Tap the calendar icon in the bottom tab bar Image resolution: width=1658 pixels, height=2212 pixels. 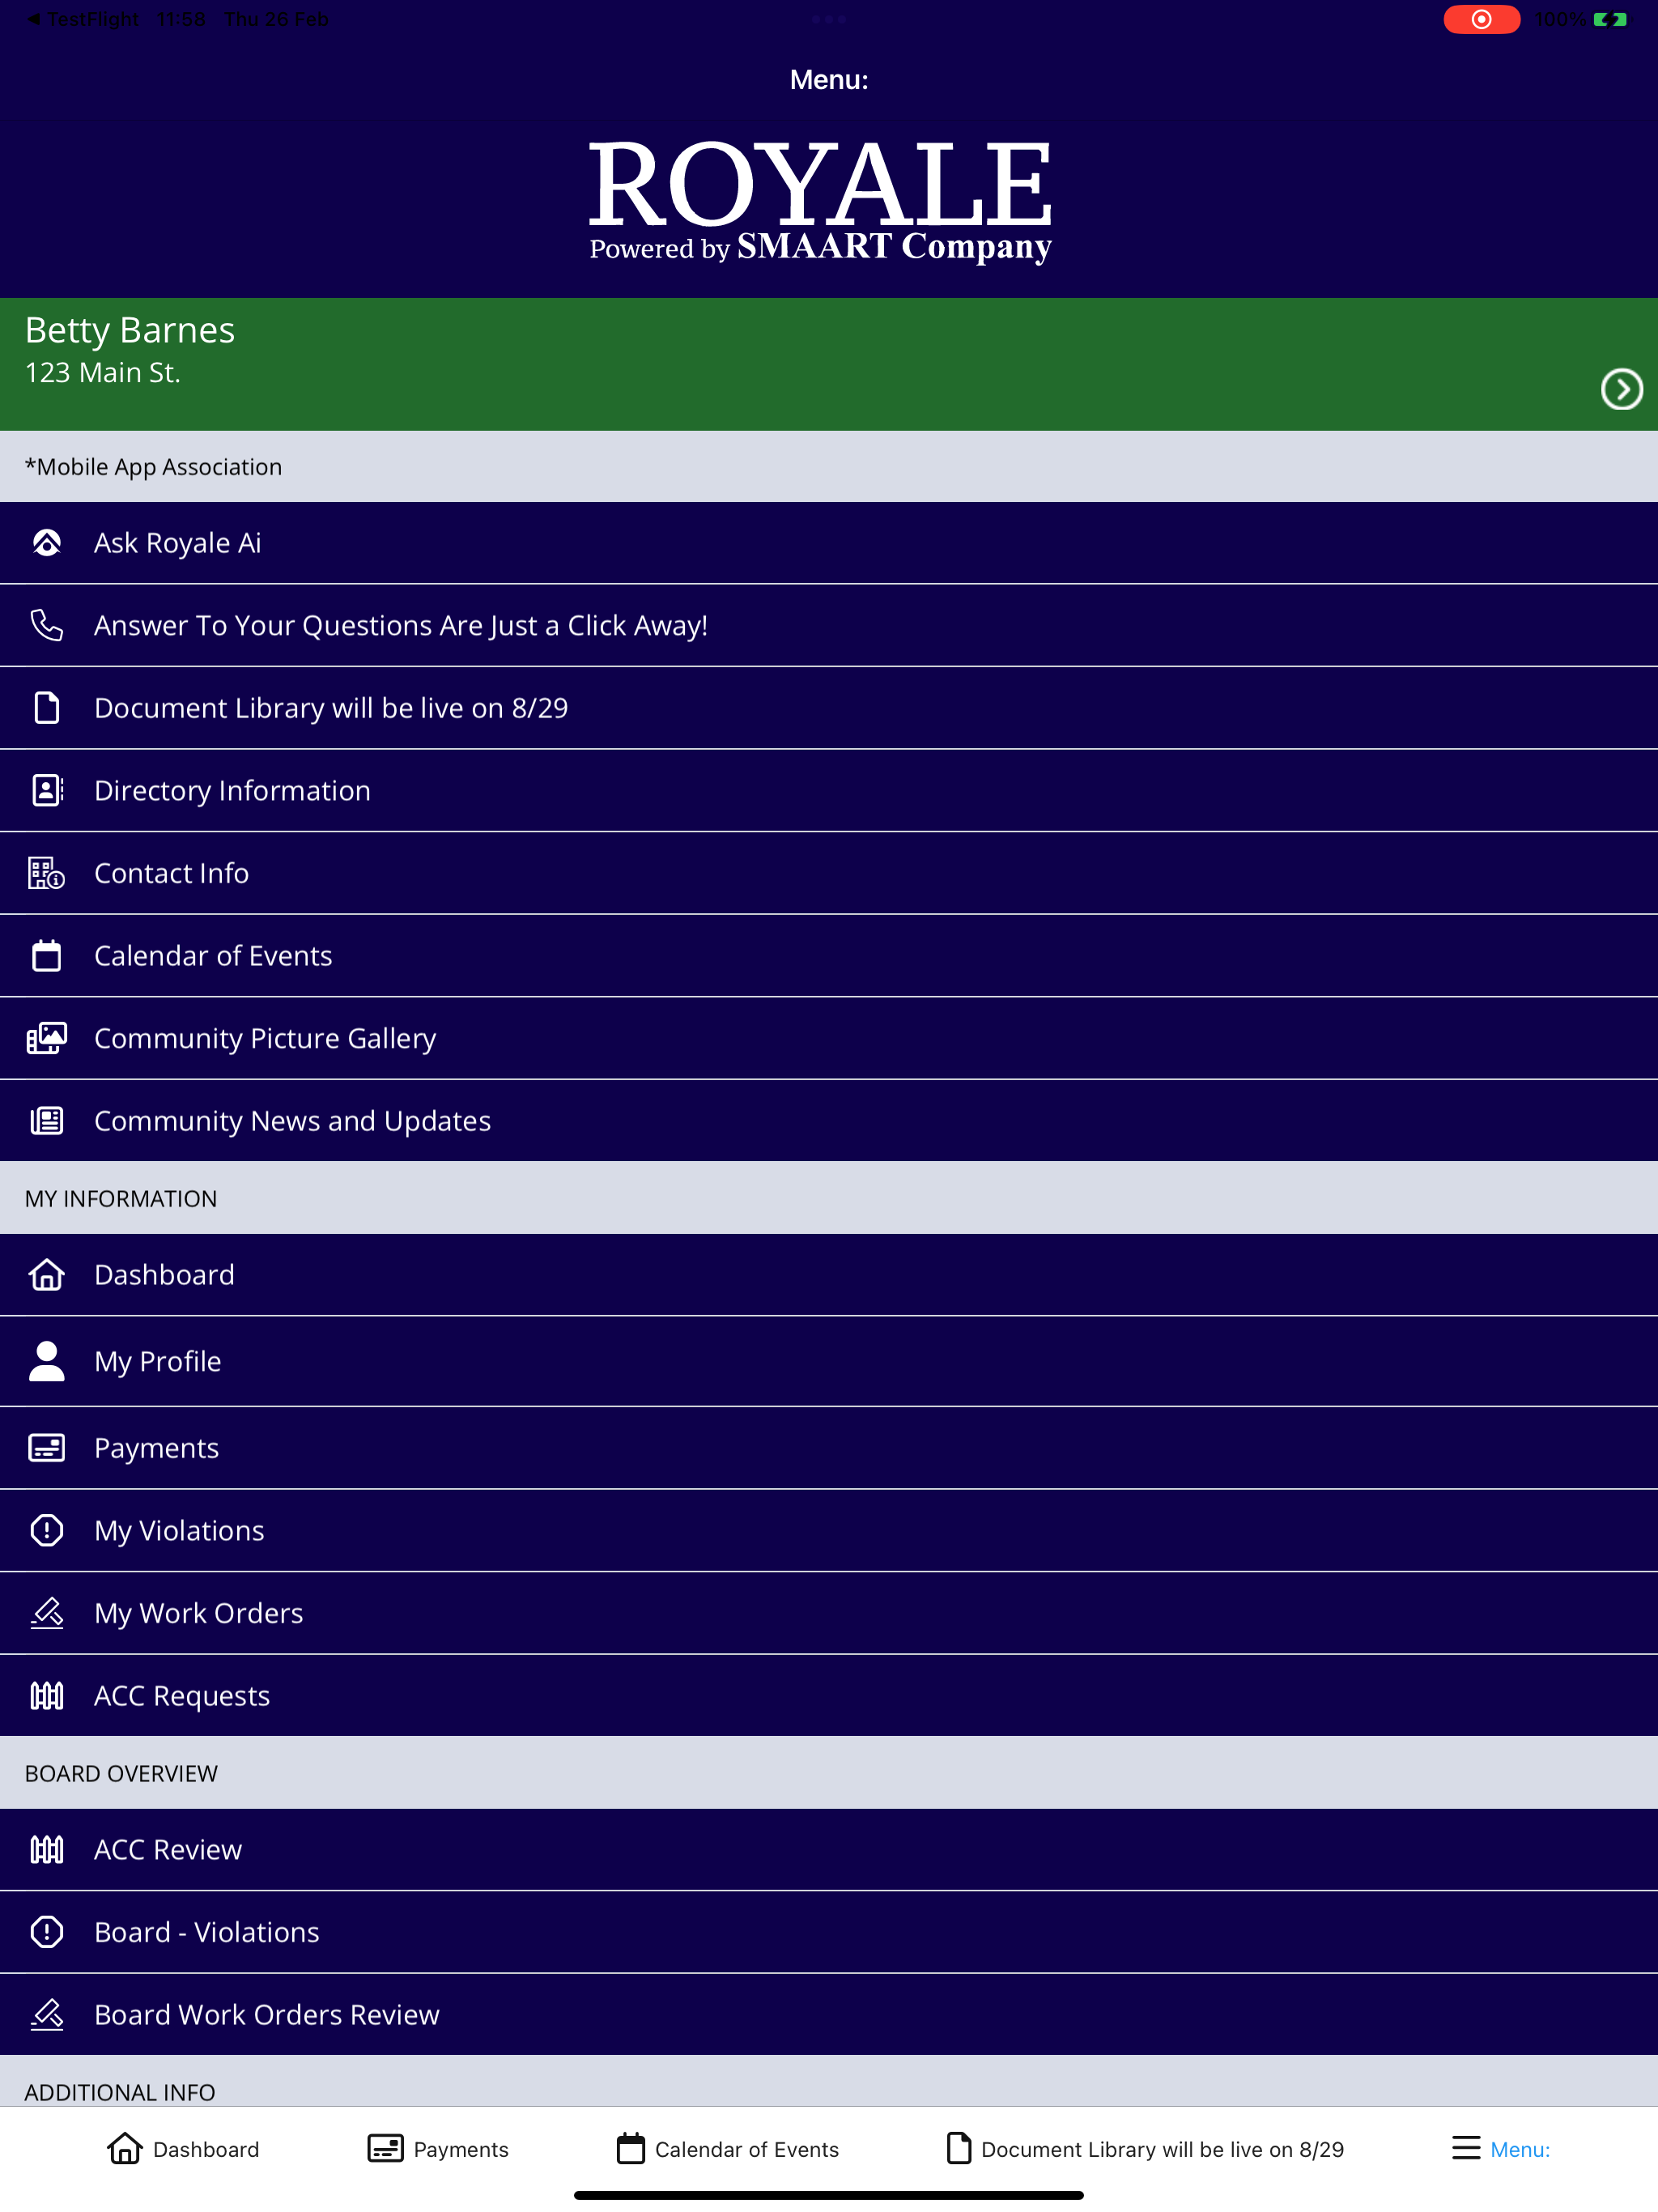pos(631,2148)
